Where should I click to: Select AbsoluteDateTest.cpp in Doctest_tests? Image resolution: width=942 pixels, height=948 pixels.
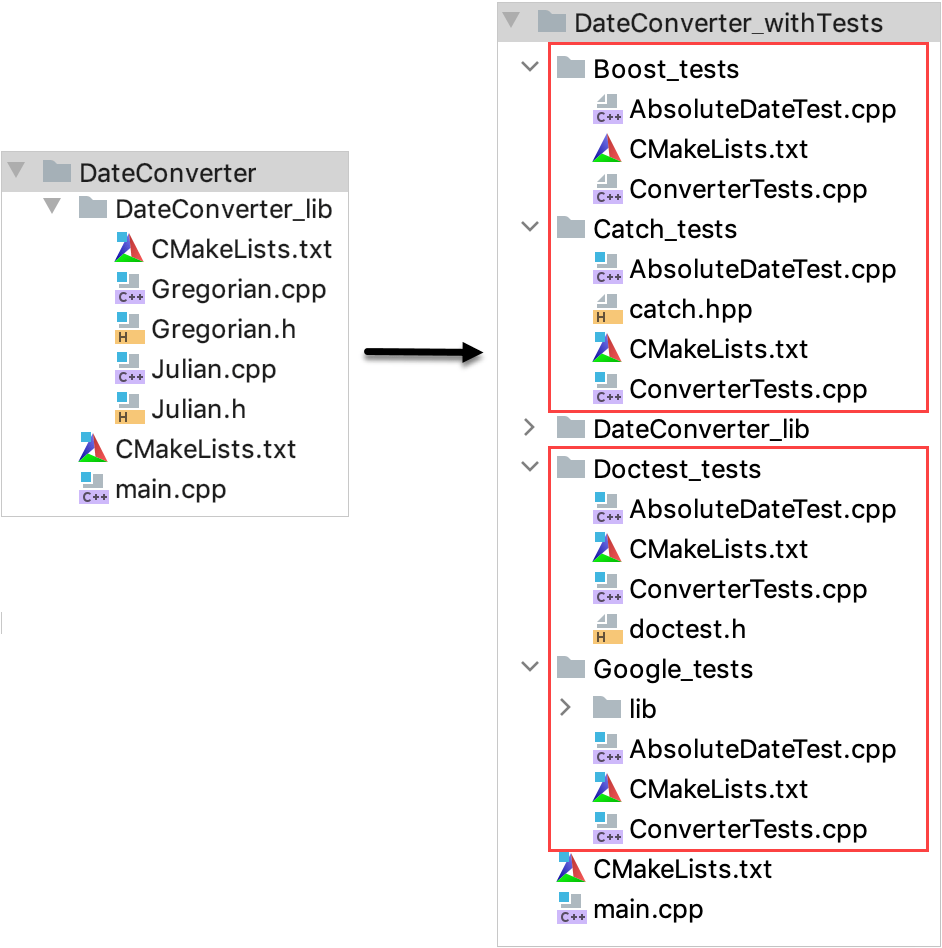pyautogui.click(x=765, y=509)
